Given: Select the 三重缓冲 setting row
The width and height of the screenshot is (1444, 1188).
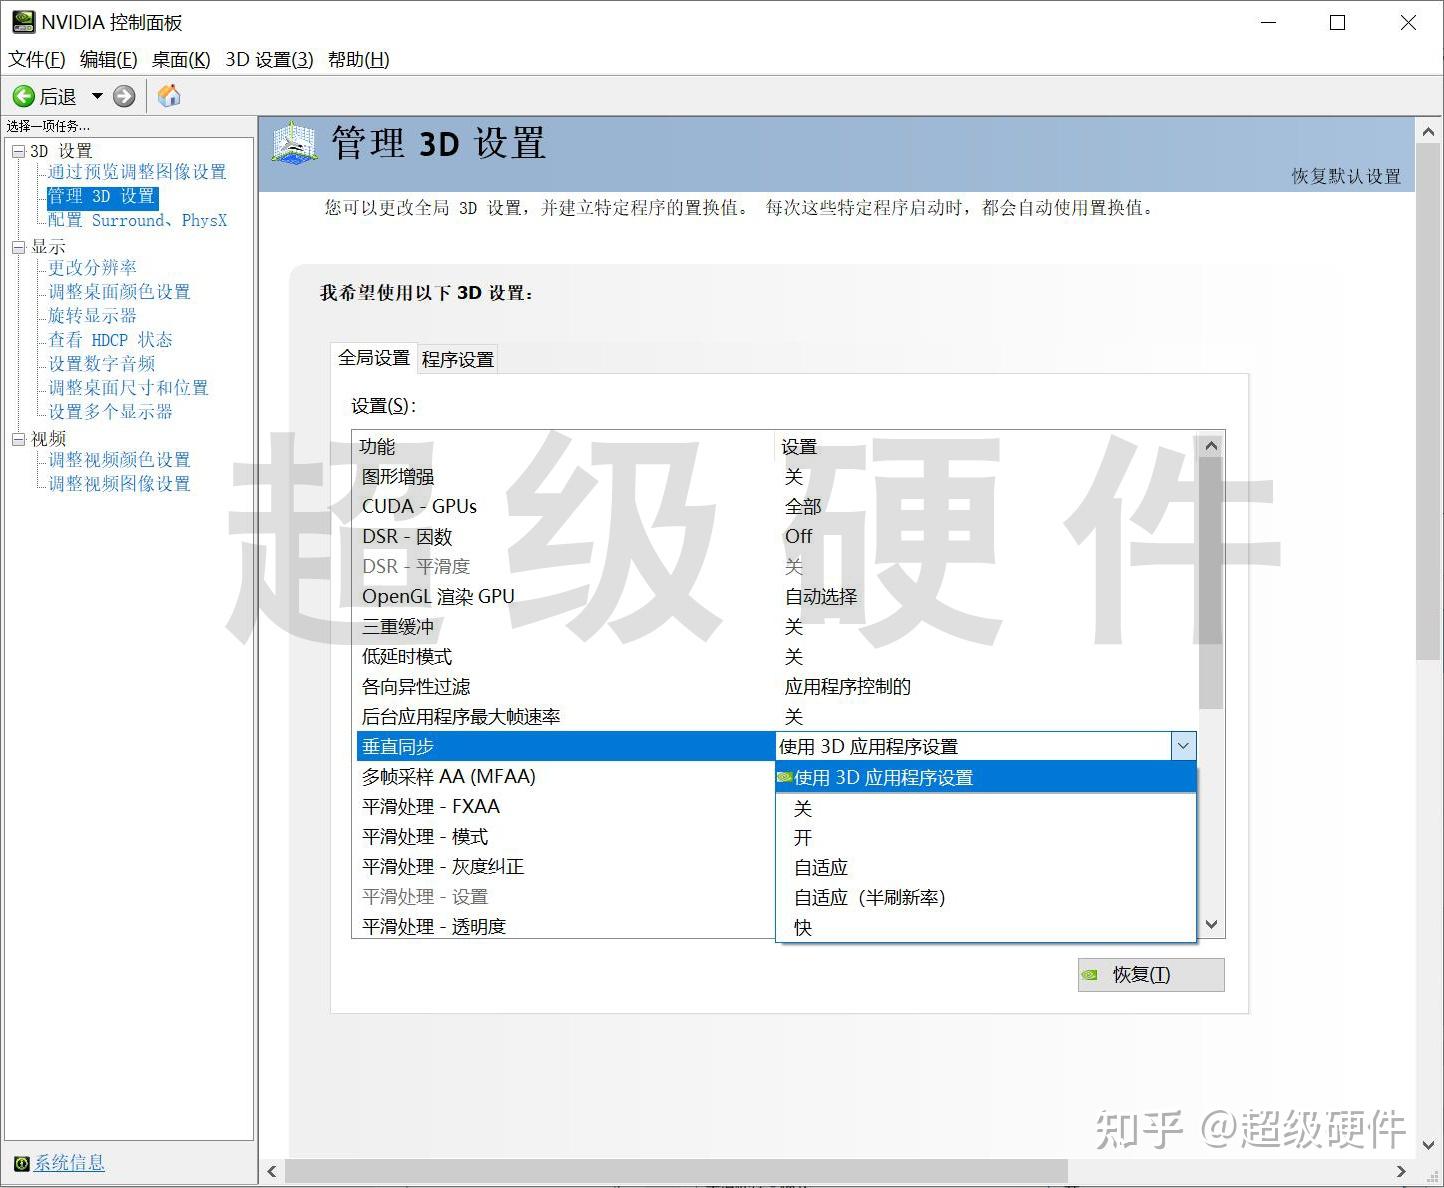Looking at the screenshot, I should pyautogui.click(x=776, y=627).
